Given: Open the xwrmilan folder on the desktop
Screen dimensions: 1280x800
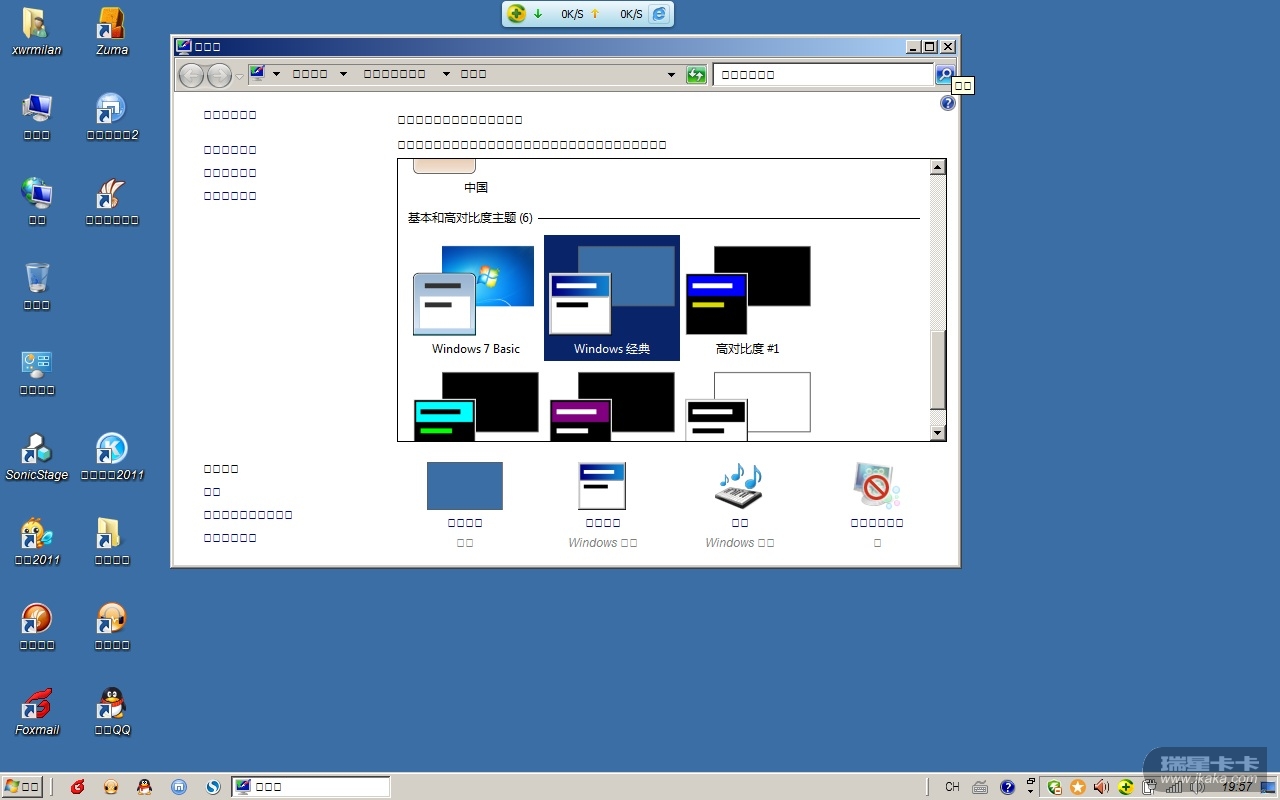Looking at the screenshot, I should pos(36,31).
